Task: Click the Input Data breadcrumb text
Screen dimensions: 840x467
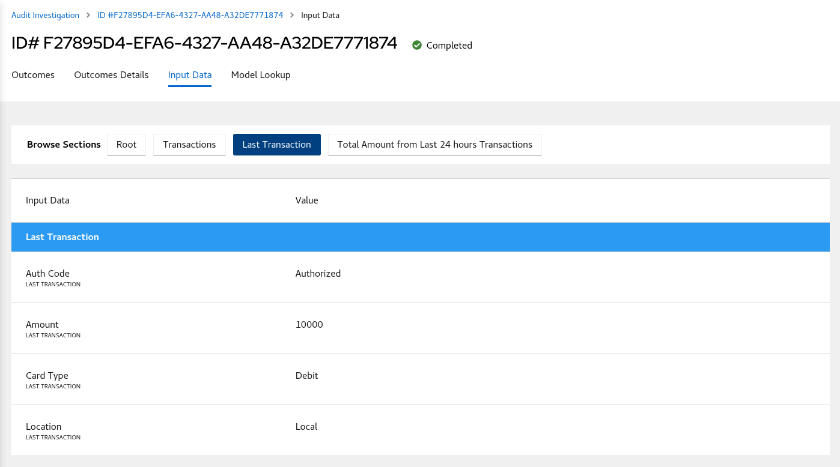Action: pos(320,15)
